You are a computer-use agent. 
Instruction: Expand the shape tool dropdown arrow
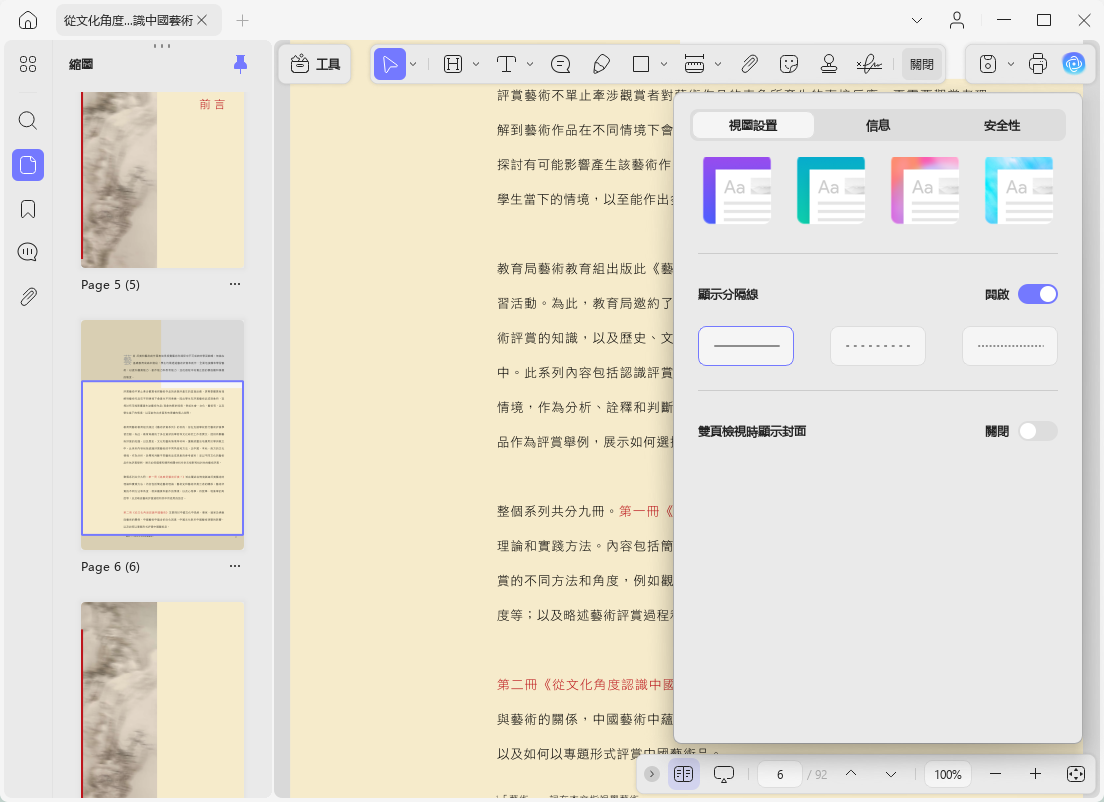tap(664, 64)
